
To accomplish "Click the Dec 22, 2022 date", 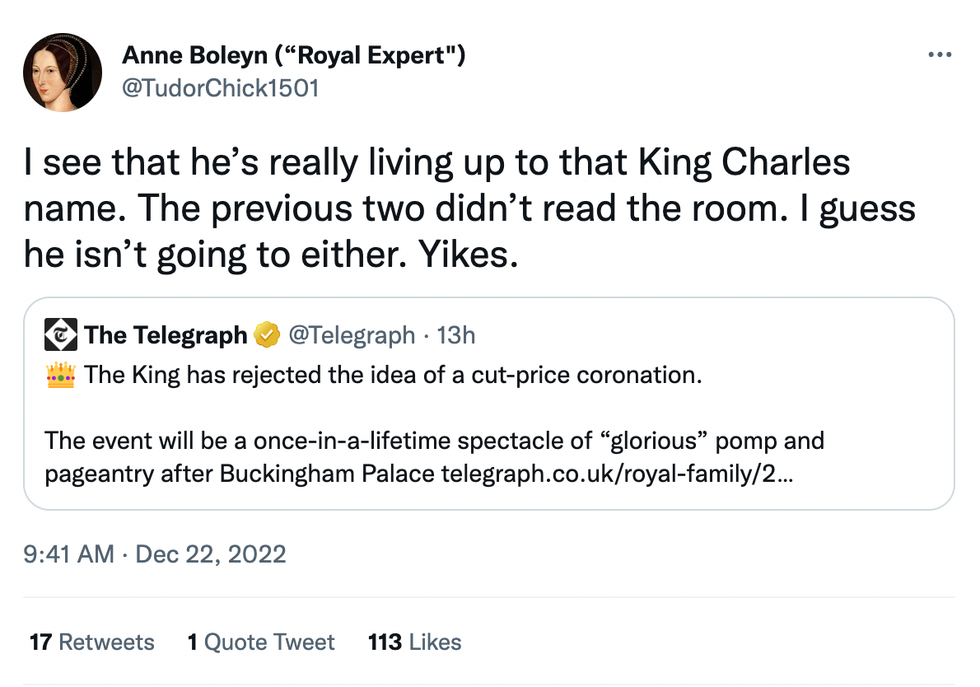I will [x=210, y=553].
